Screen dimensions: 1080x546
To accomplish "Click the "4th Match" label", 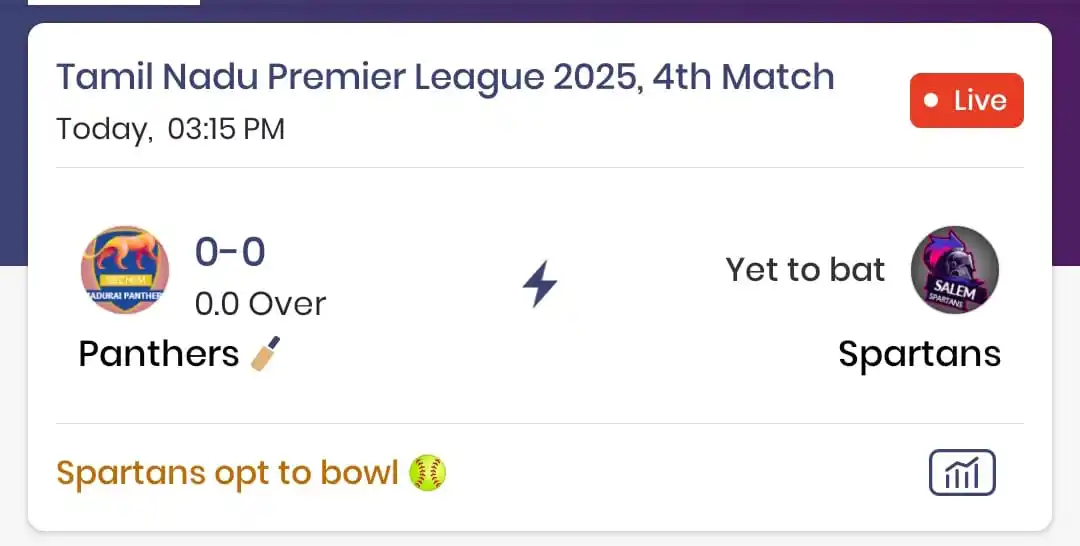I will (743, 77).
